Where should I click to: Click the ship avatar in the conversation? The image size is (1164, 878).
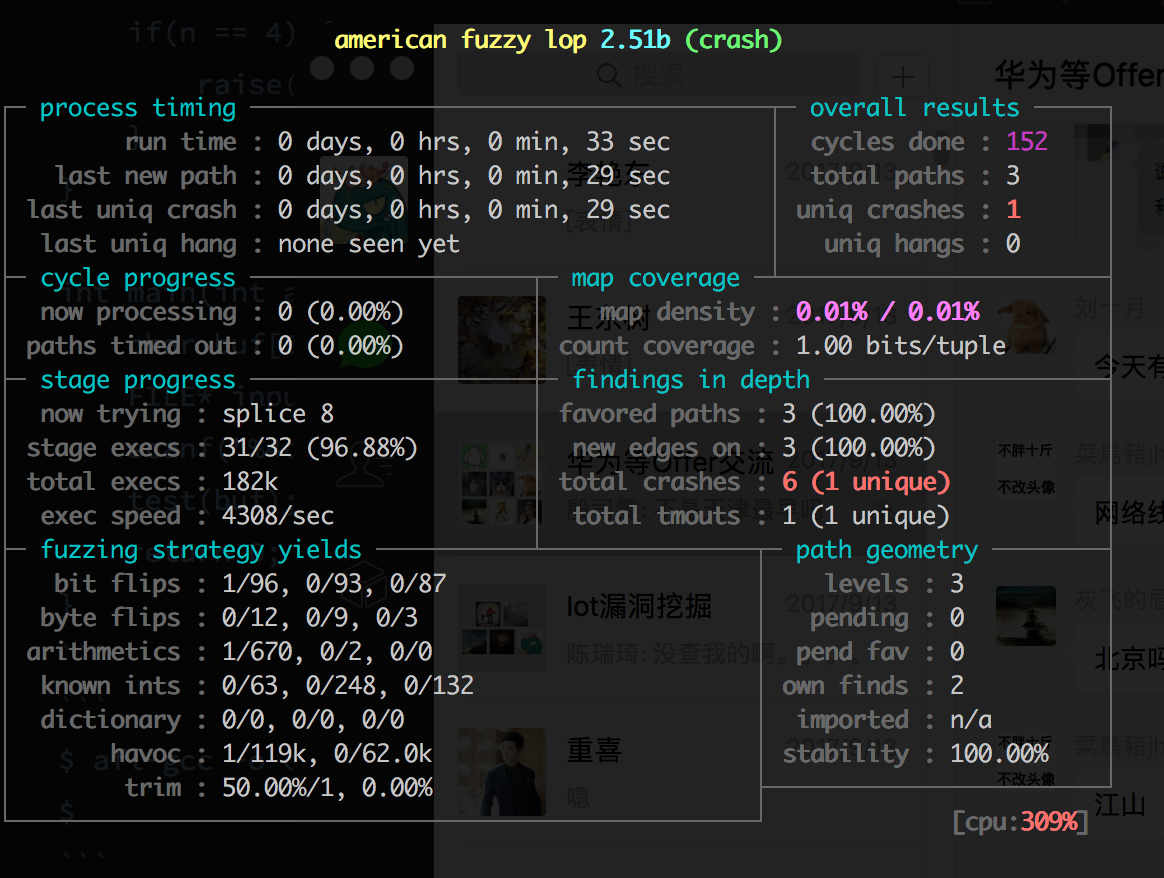coord(1025,615)
